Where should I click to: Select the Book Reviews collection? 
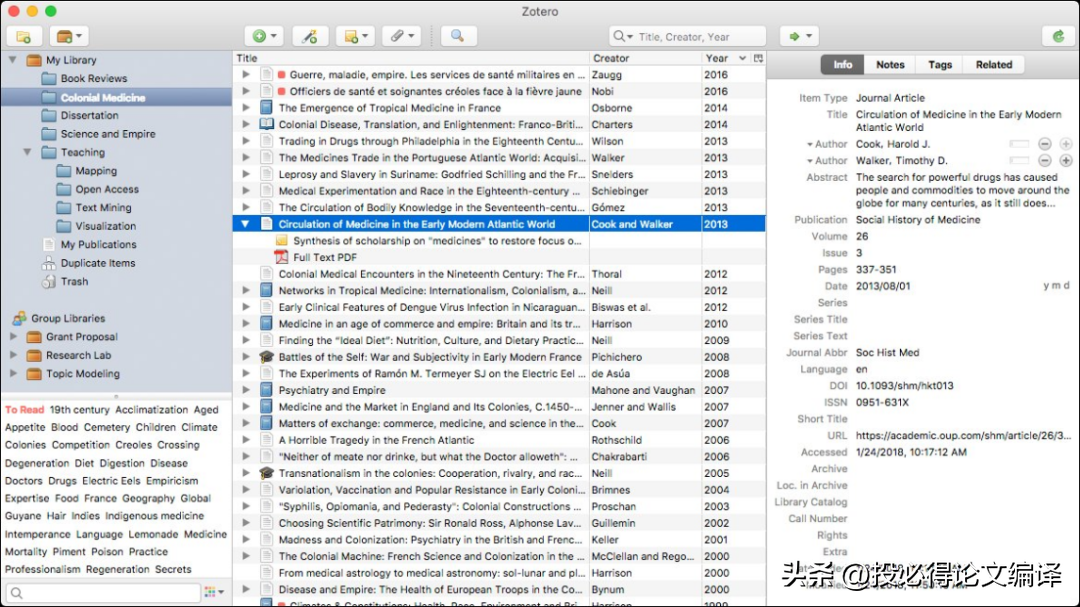tap(94, 79)
